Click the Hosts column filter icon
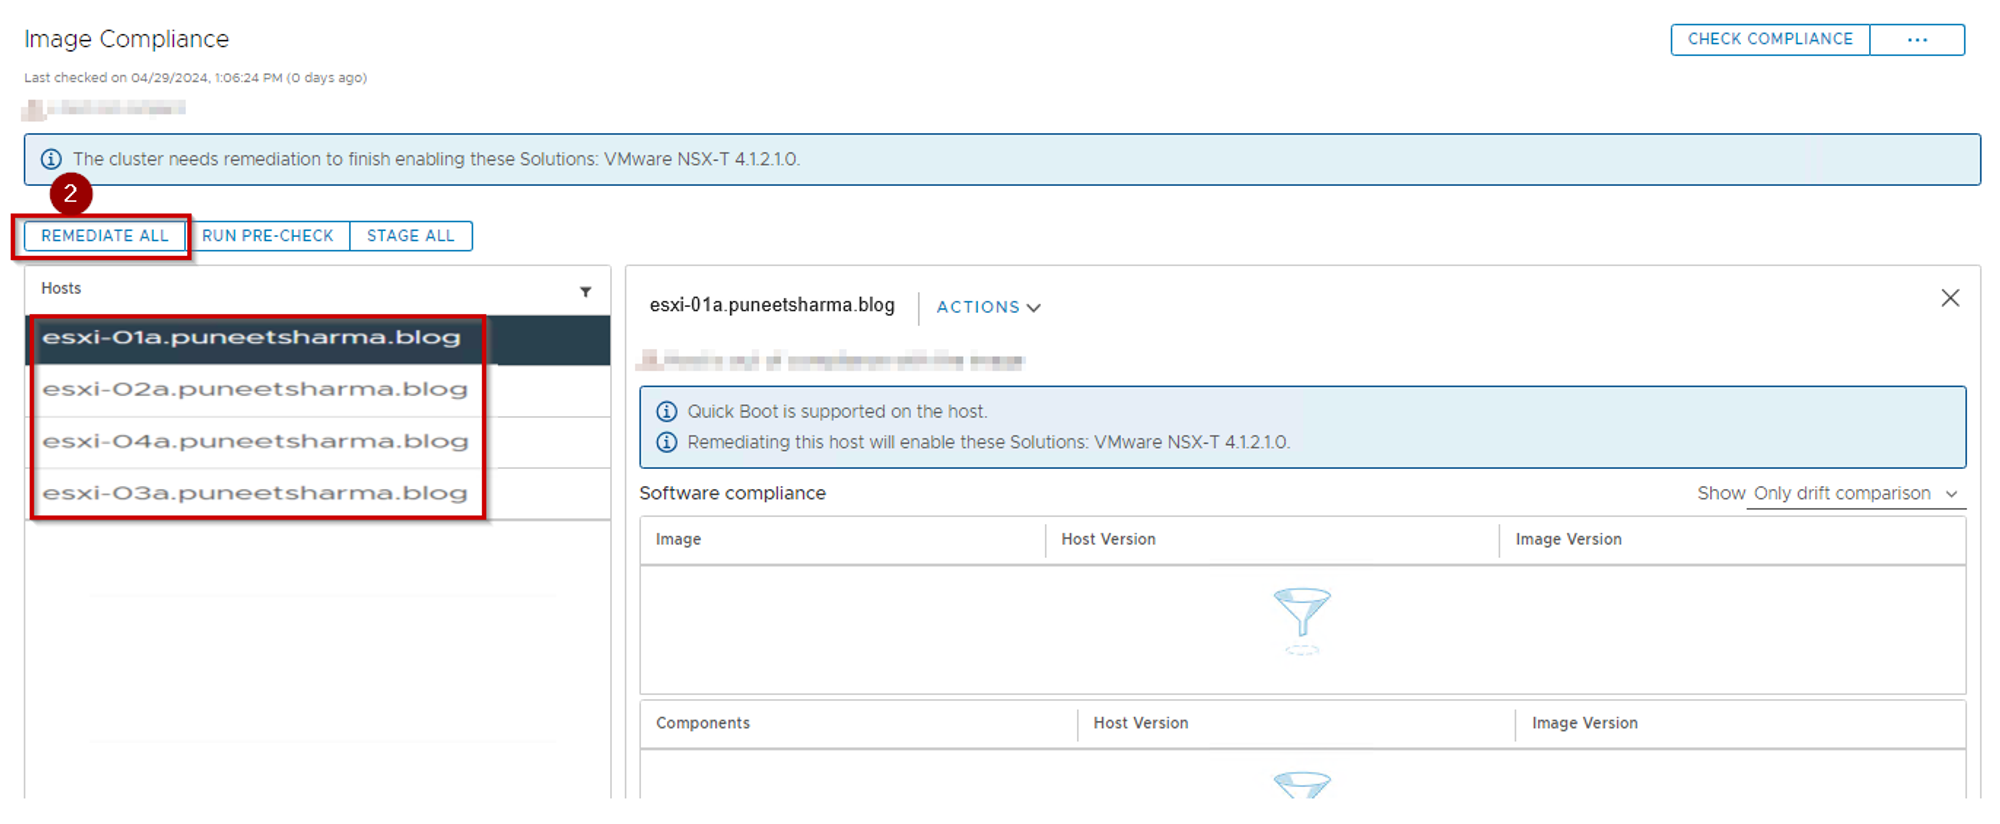Viewport: 2000px width, 824px height. [585, 292]
